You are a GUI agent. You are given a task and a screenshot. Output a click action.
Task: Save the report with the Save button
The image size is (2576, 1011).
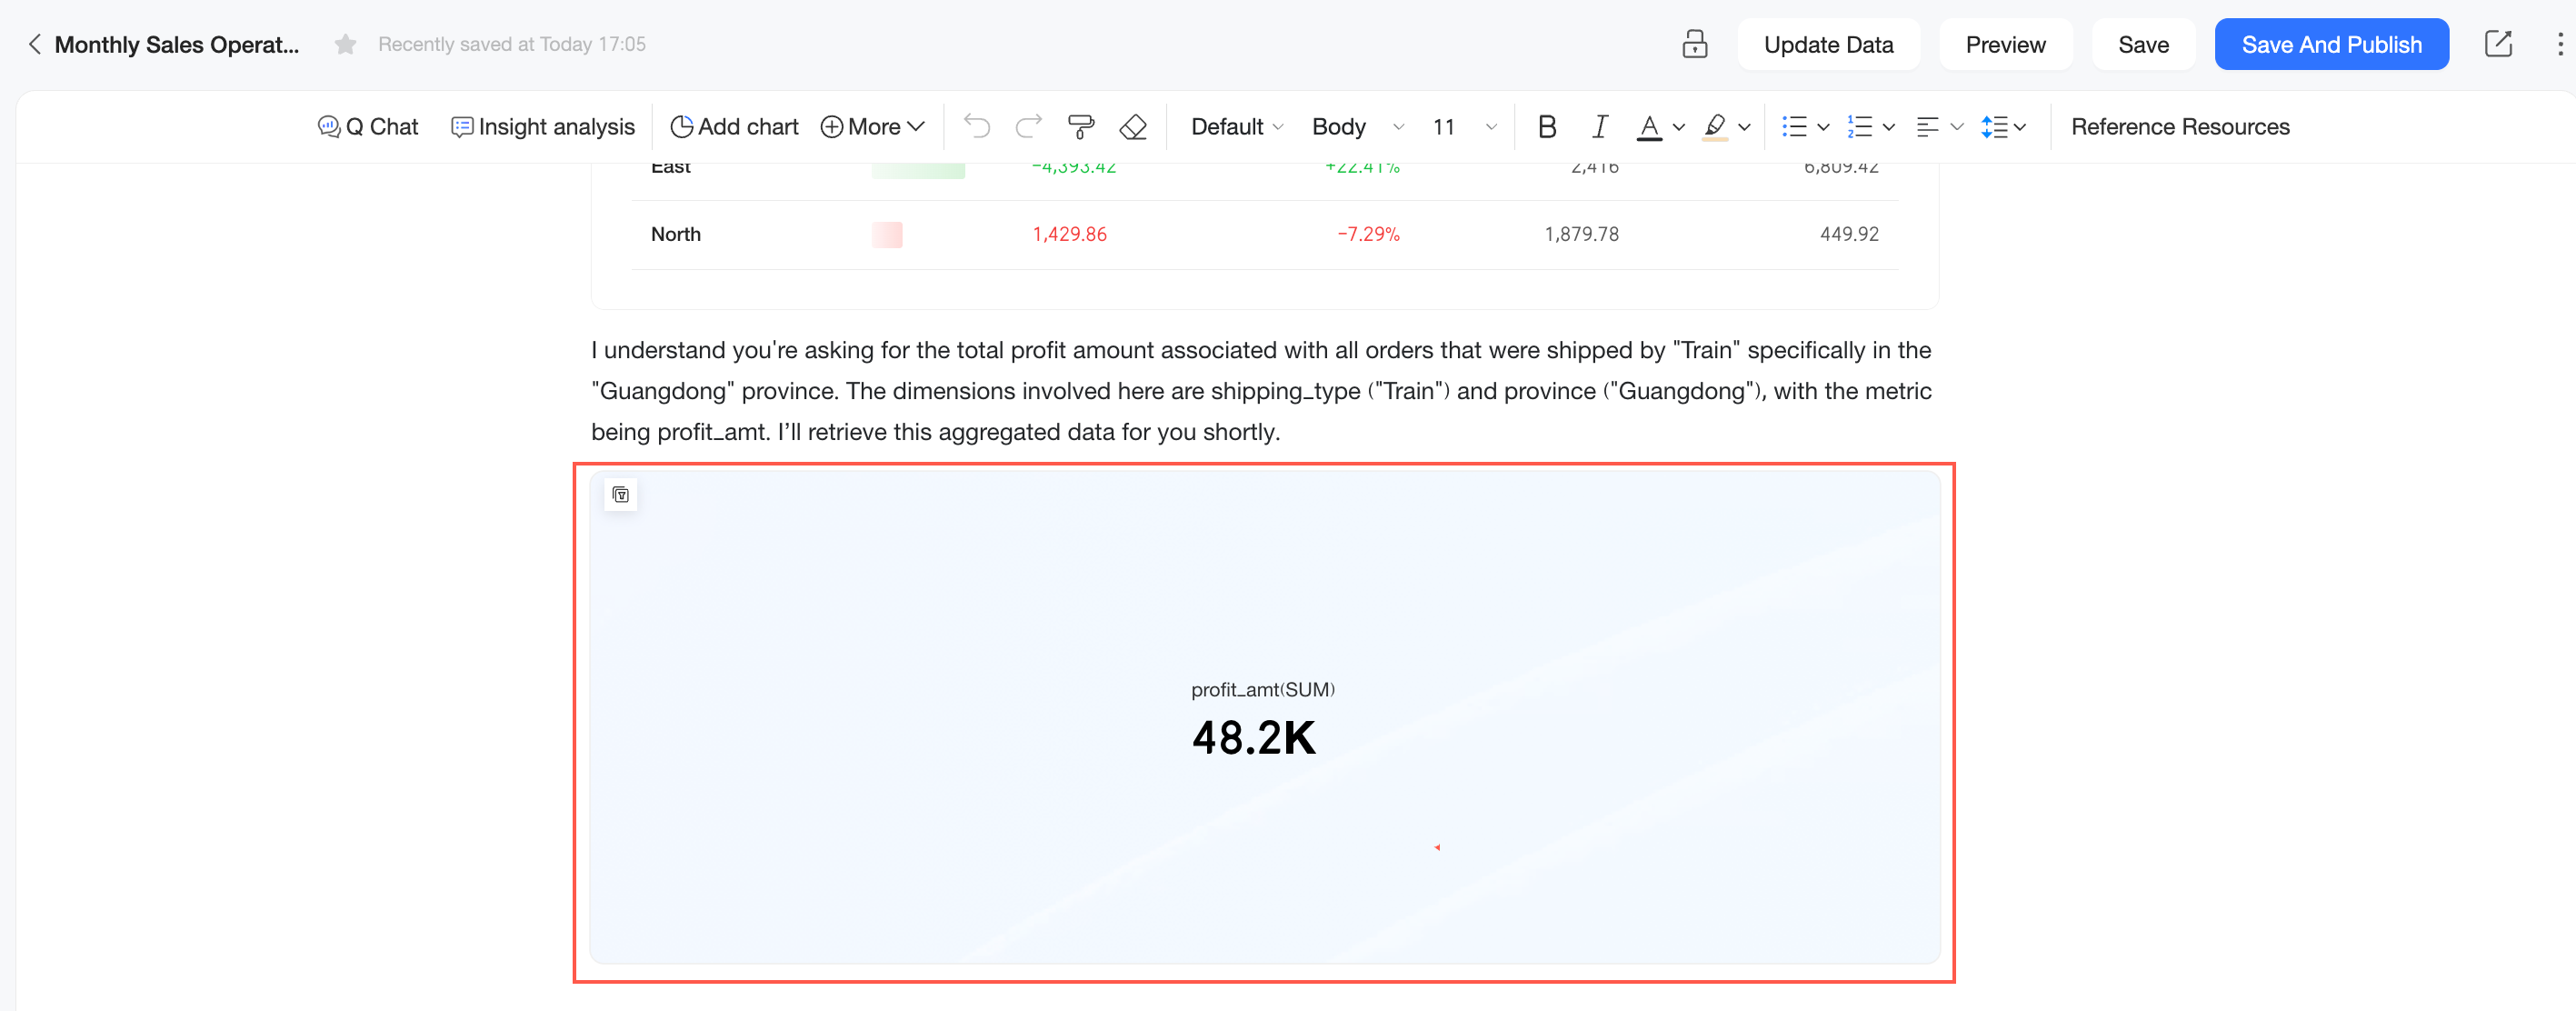pos(2143,44)
